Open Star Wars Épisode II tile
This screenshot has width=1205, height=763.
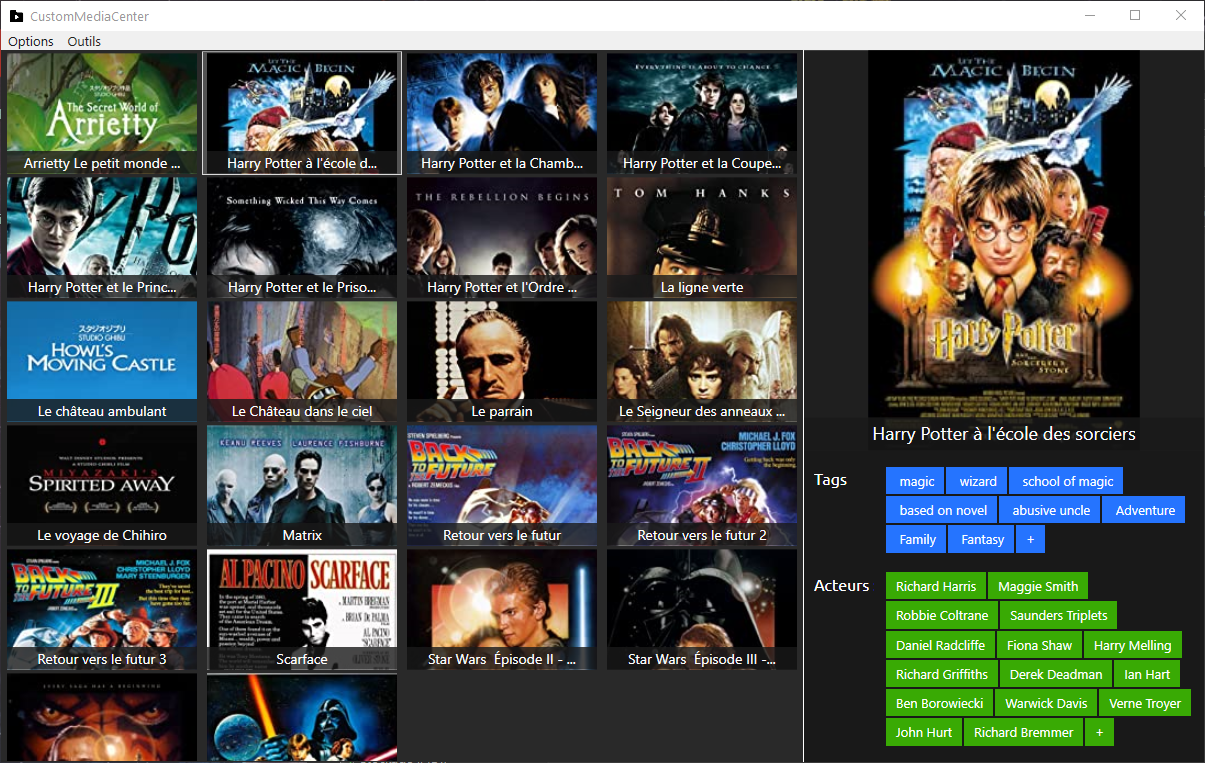[x=502, y=609]
